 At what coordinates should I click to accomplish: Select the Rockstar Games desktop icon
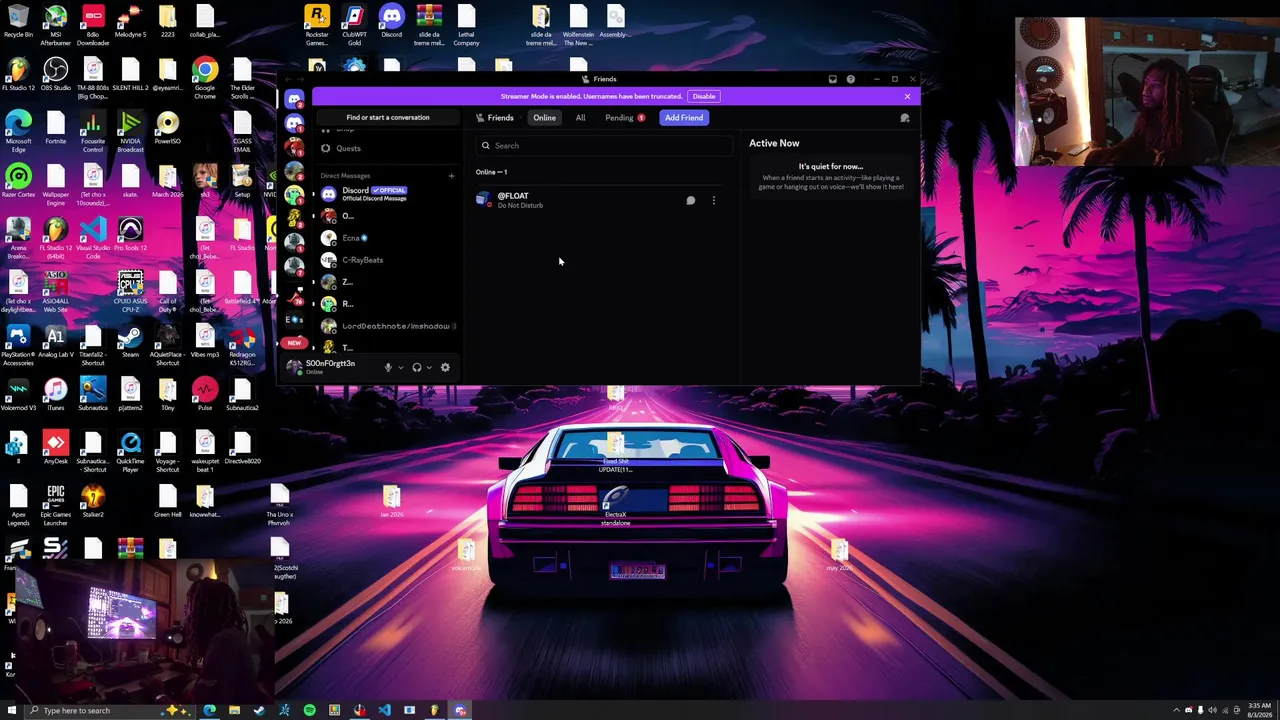pos(317,25)
